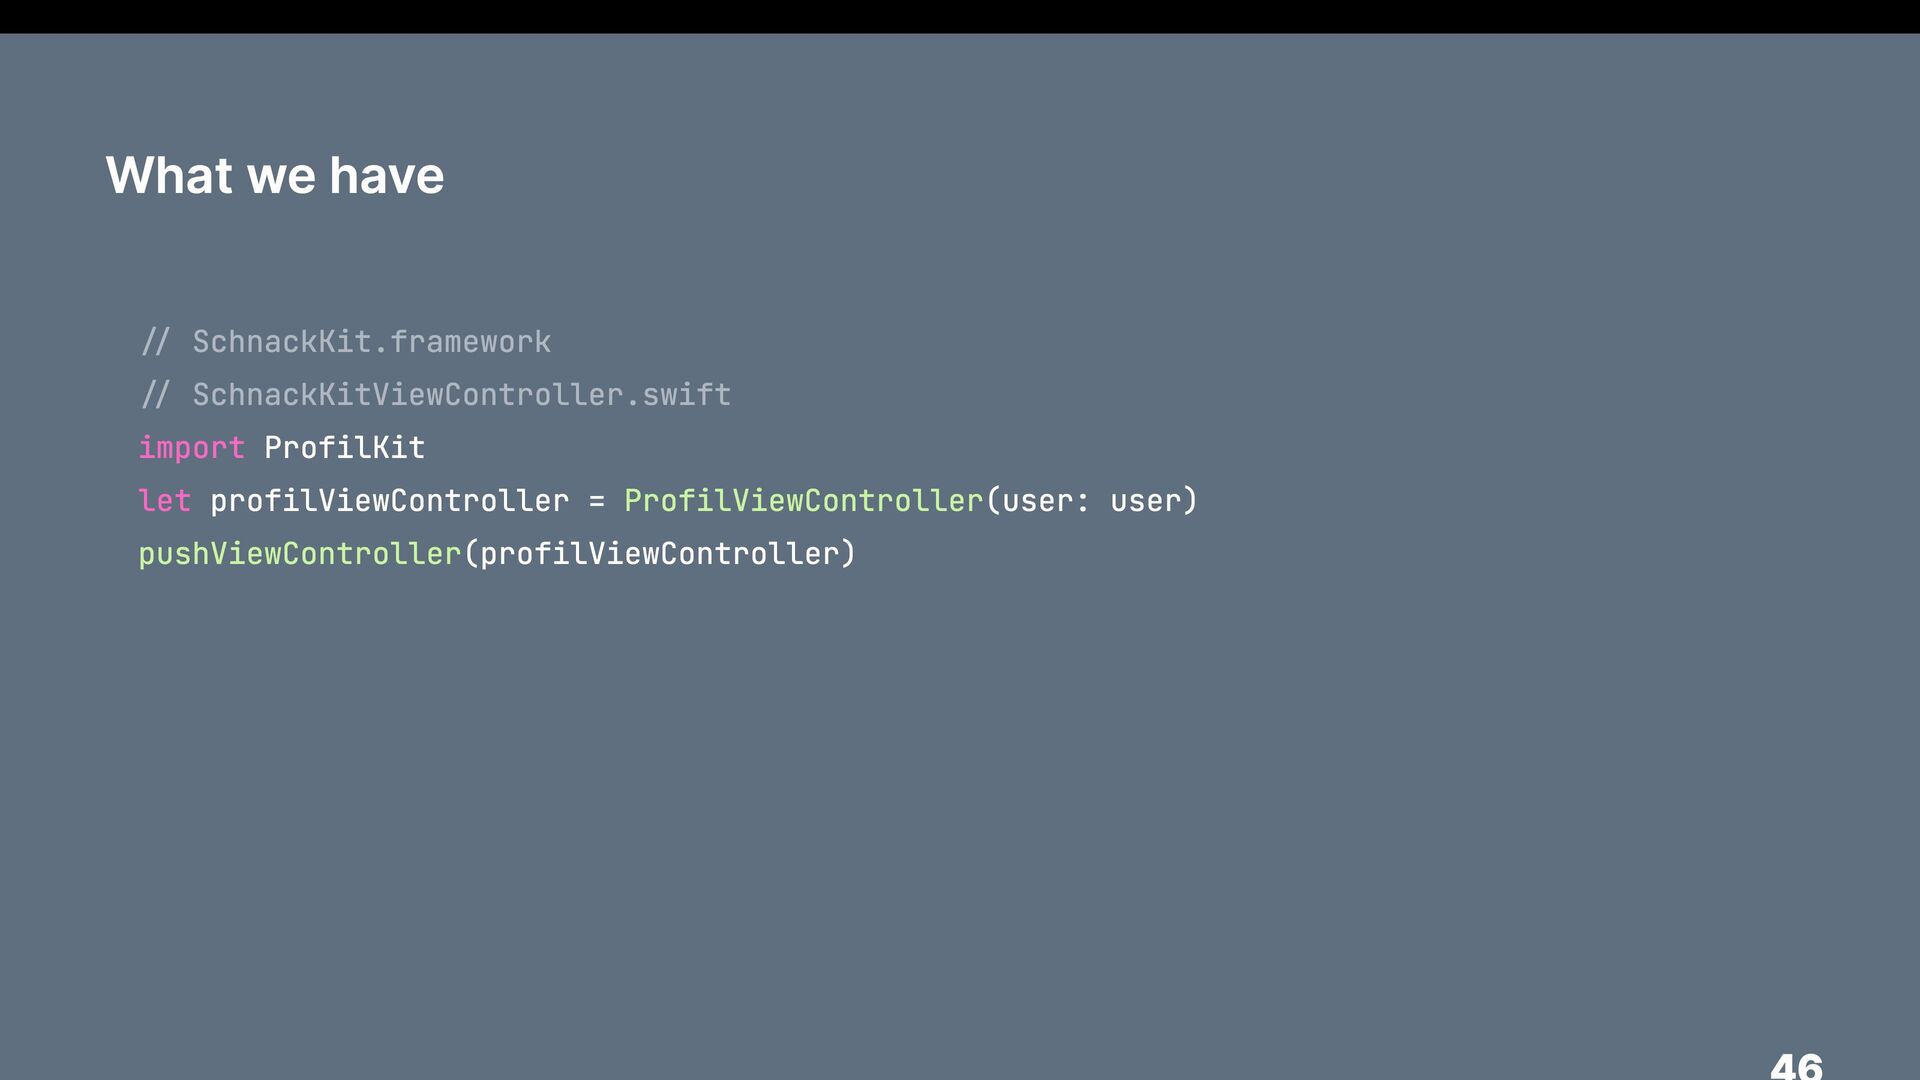Screen dimensions: 1920x1080
Task: Click the '(profilViewController)' argument on last line
Action: point(660,554)
